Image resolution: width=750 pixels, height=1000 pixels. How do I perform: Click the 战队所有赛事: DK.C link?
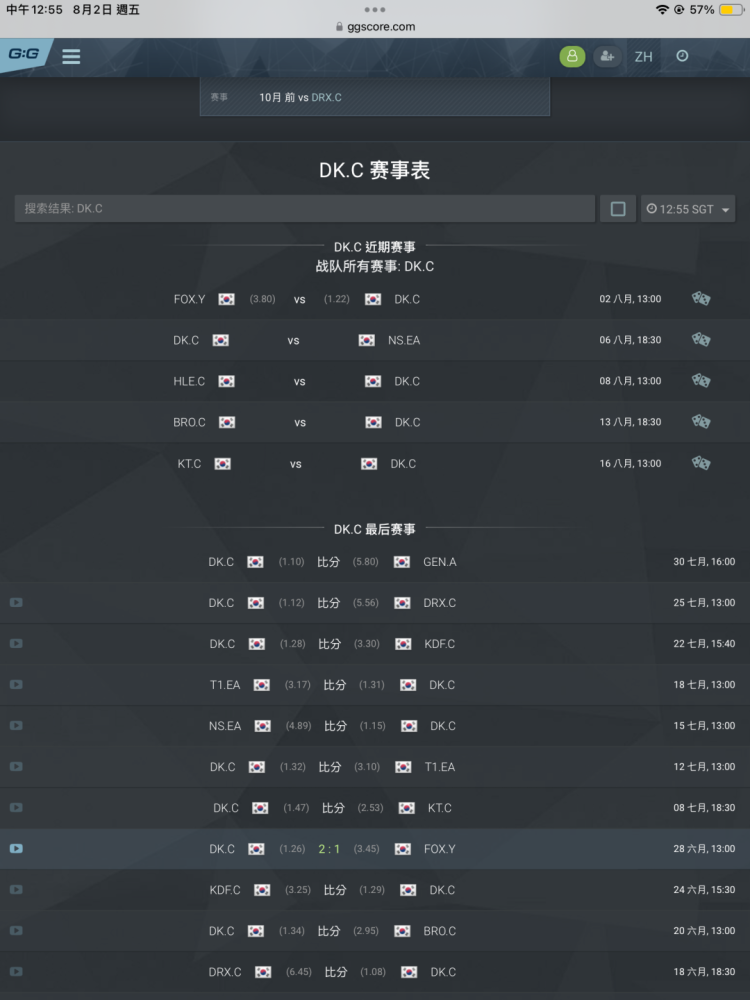pyautogui.click(x=374, y=267)
